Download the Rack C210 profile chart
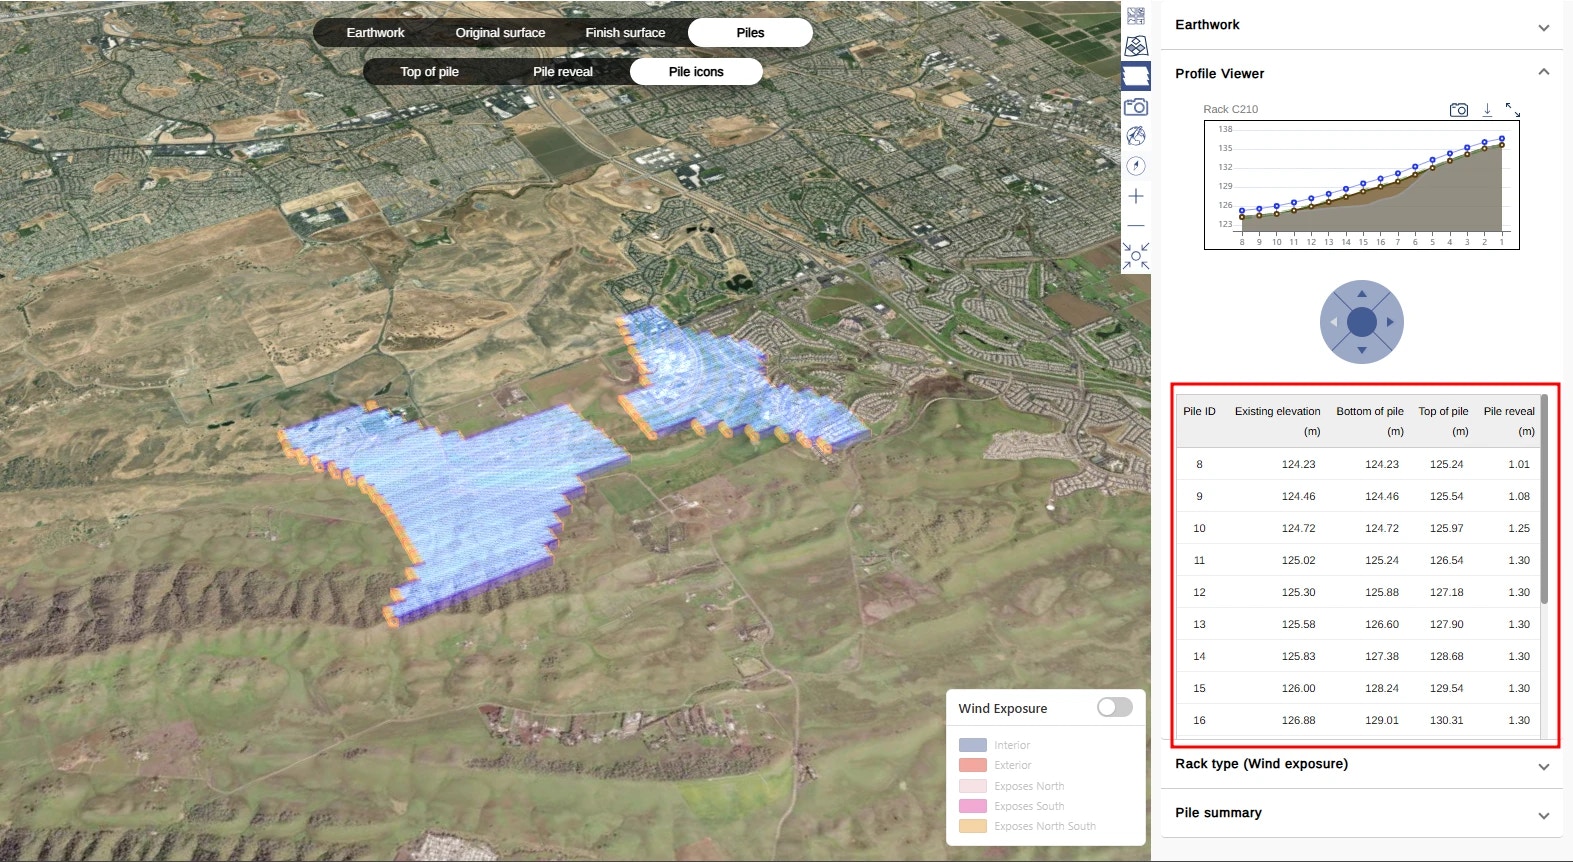Viewport: 1573px width, 862px height. pyautogui.click(x=1487, y=110)
